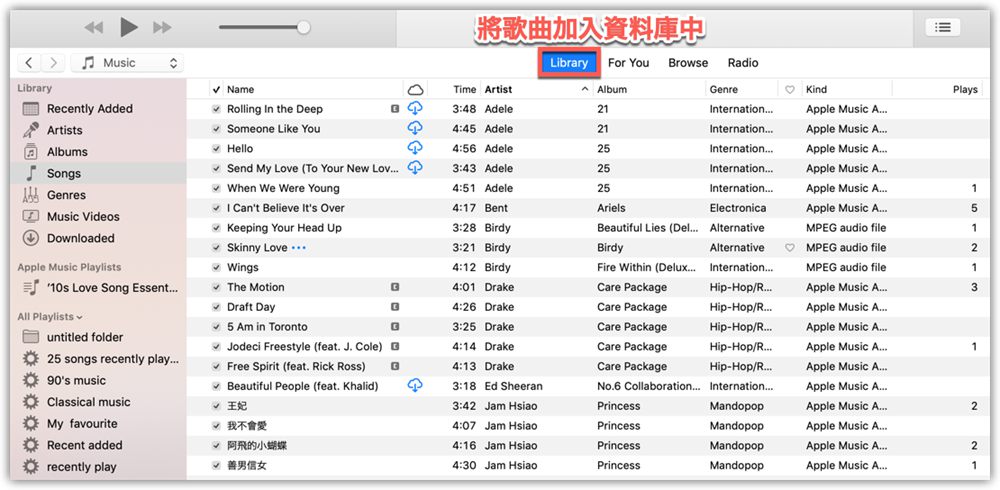The height and width of the screenshot is (490, 1000).
Task: Select the song 善男信女
Action: click(247, 465)
